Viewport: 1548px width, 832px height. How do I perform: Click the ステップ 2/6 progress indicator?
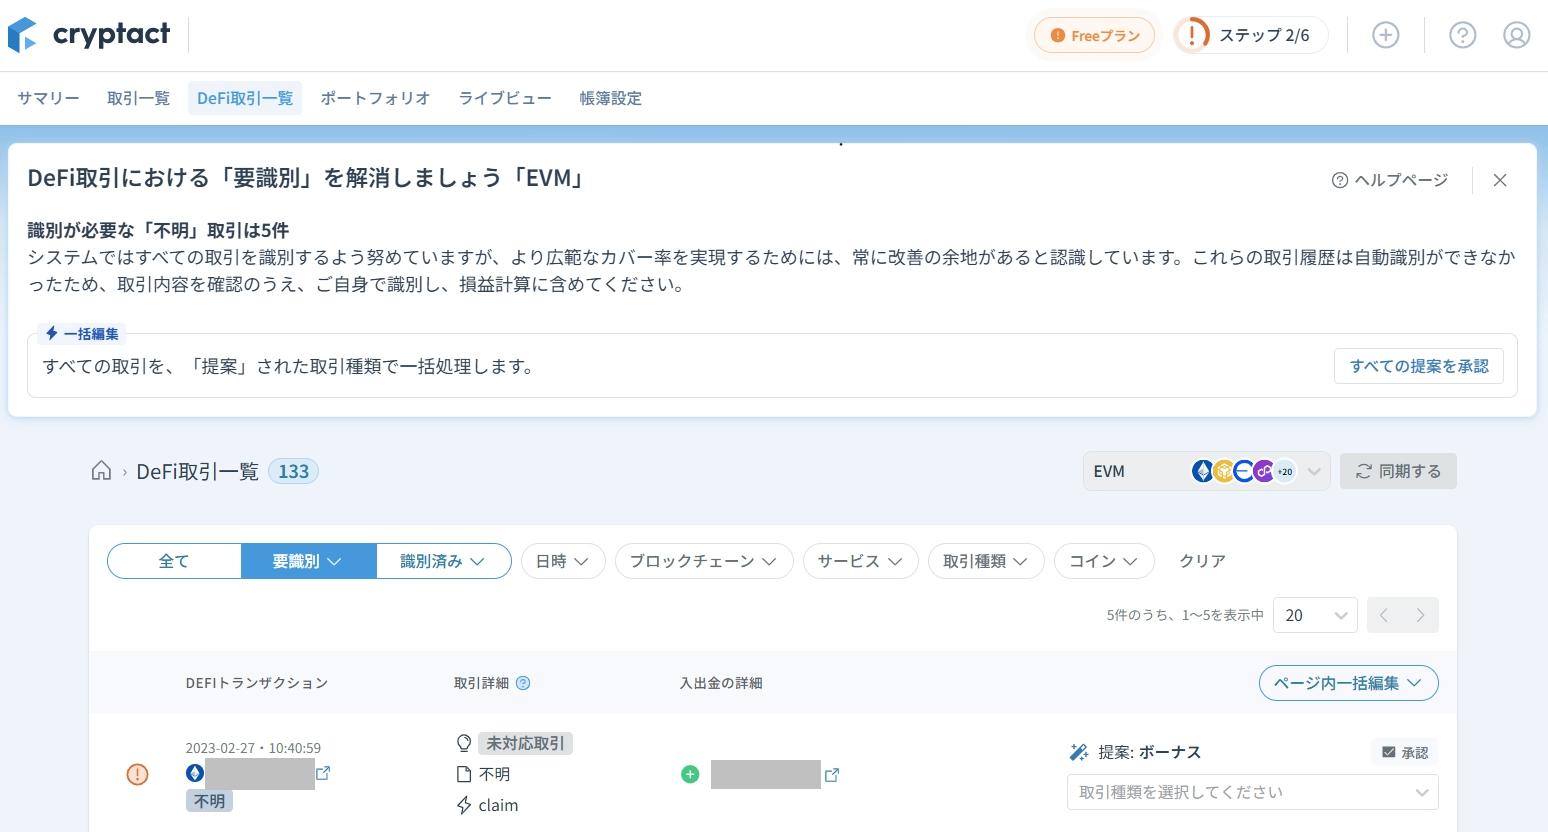[1251, 35]
